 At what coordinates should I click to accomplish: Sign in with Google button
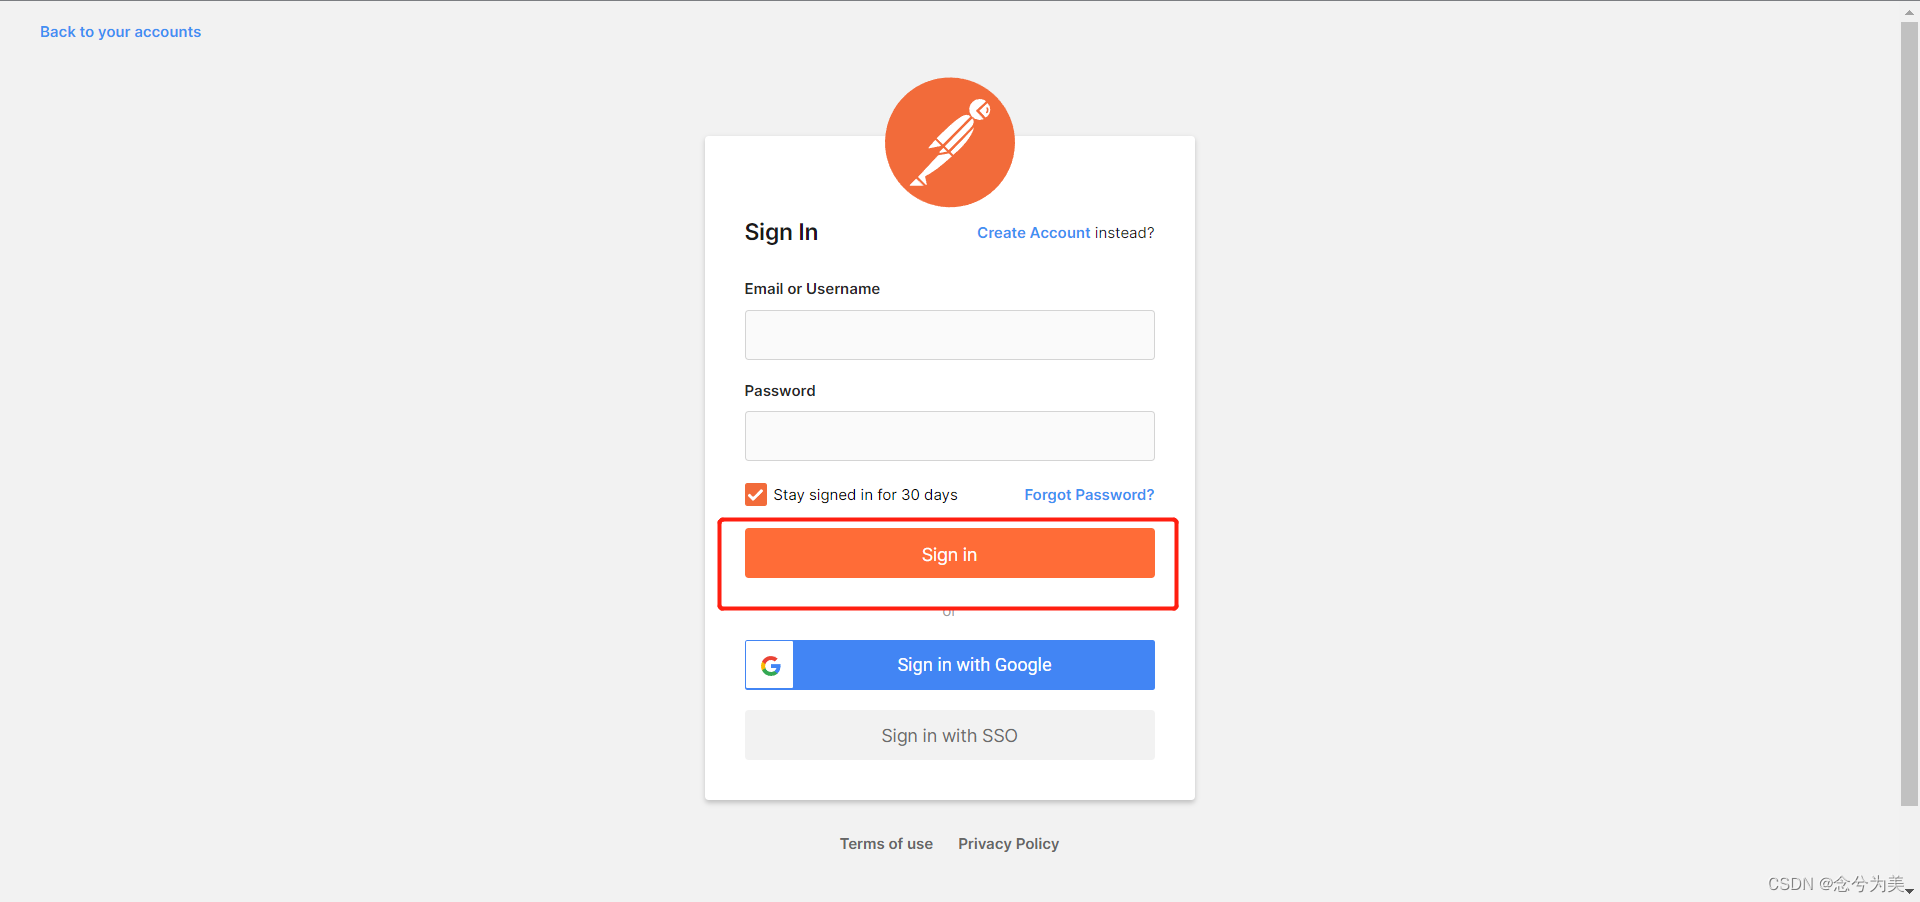pos(949,665)
